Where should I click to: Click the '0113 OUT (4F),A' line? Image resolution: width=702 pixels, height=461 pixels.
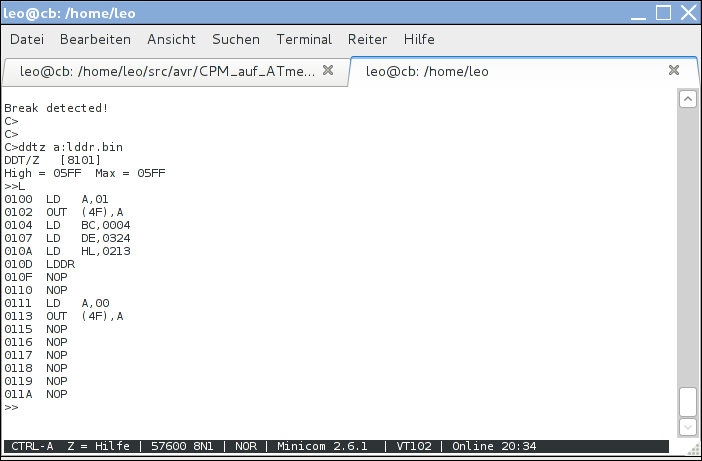[x=64, y=316]
